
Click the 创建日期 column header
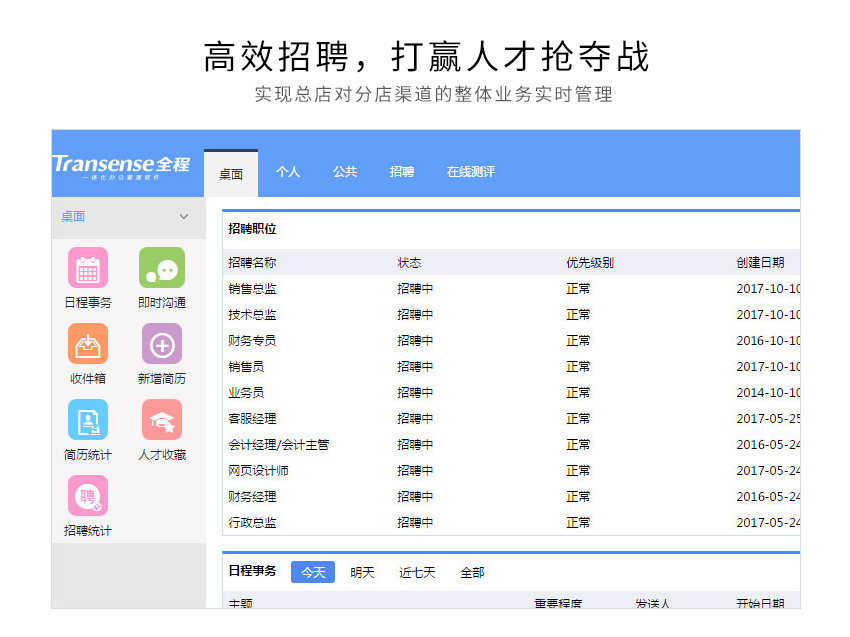[760, 262]
